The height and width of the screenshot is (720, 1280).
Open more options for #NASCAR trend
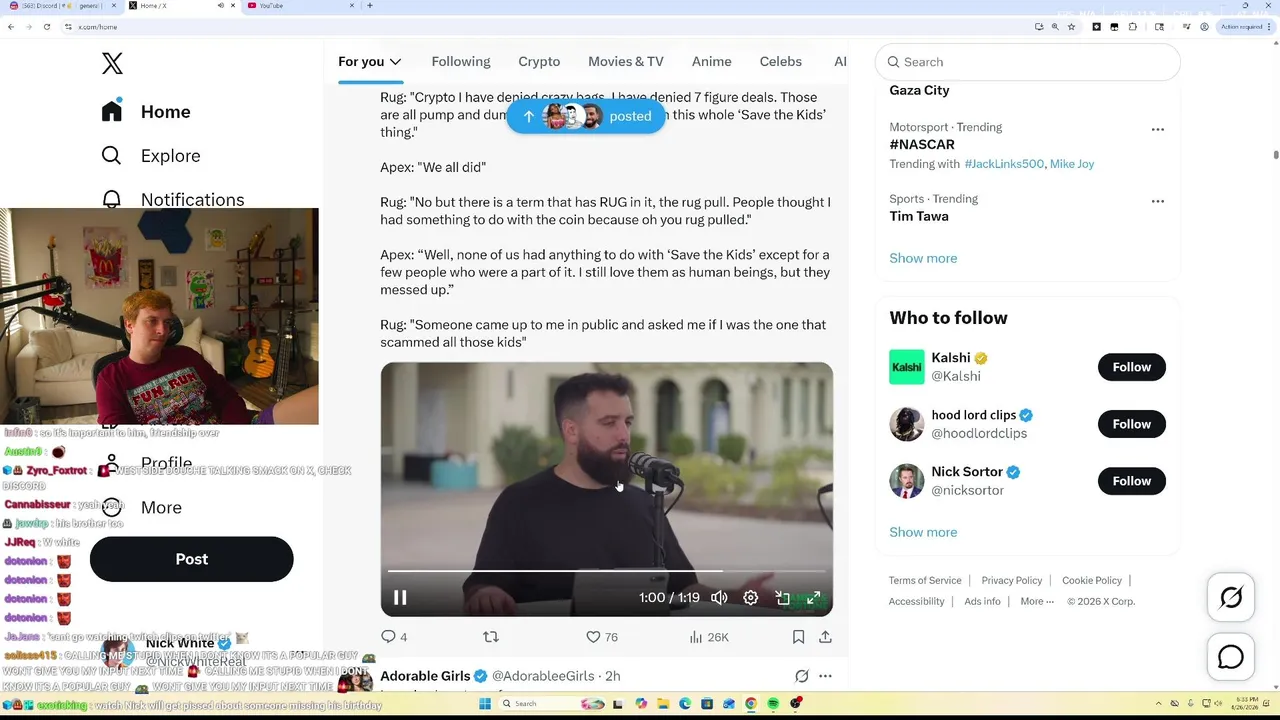pos(1158,130)
